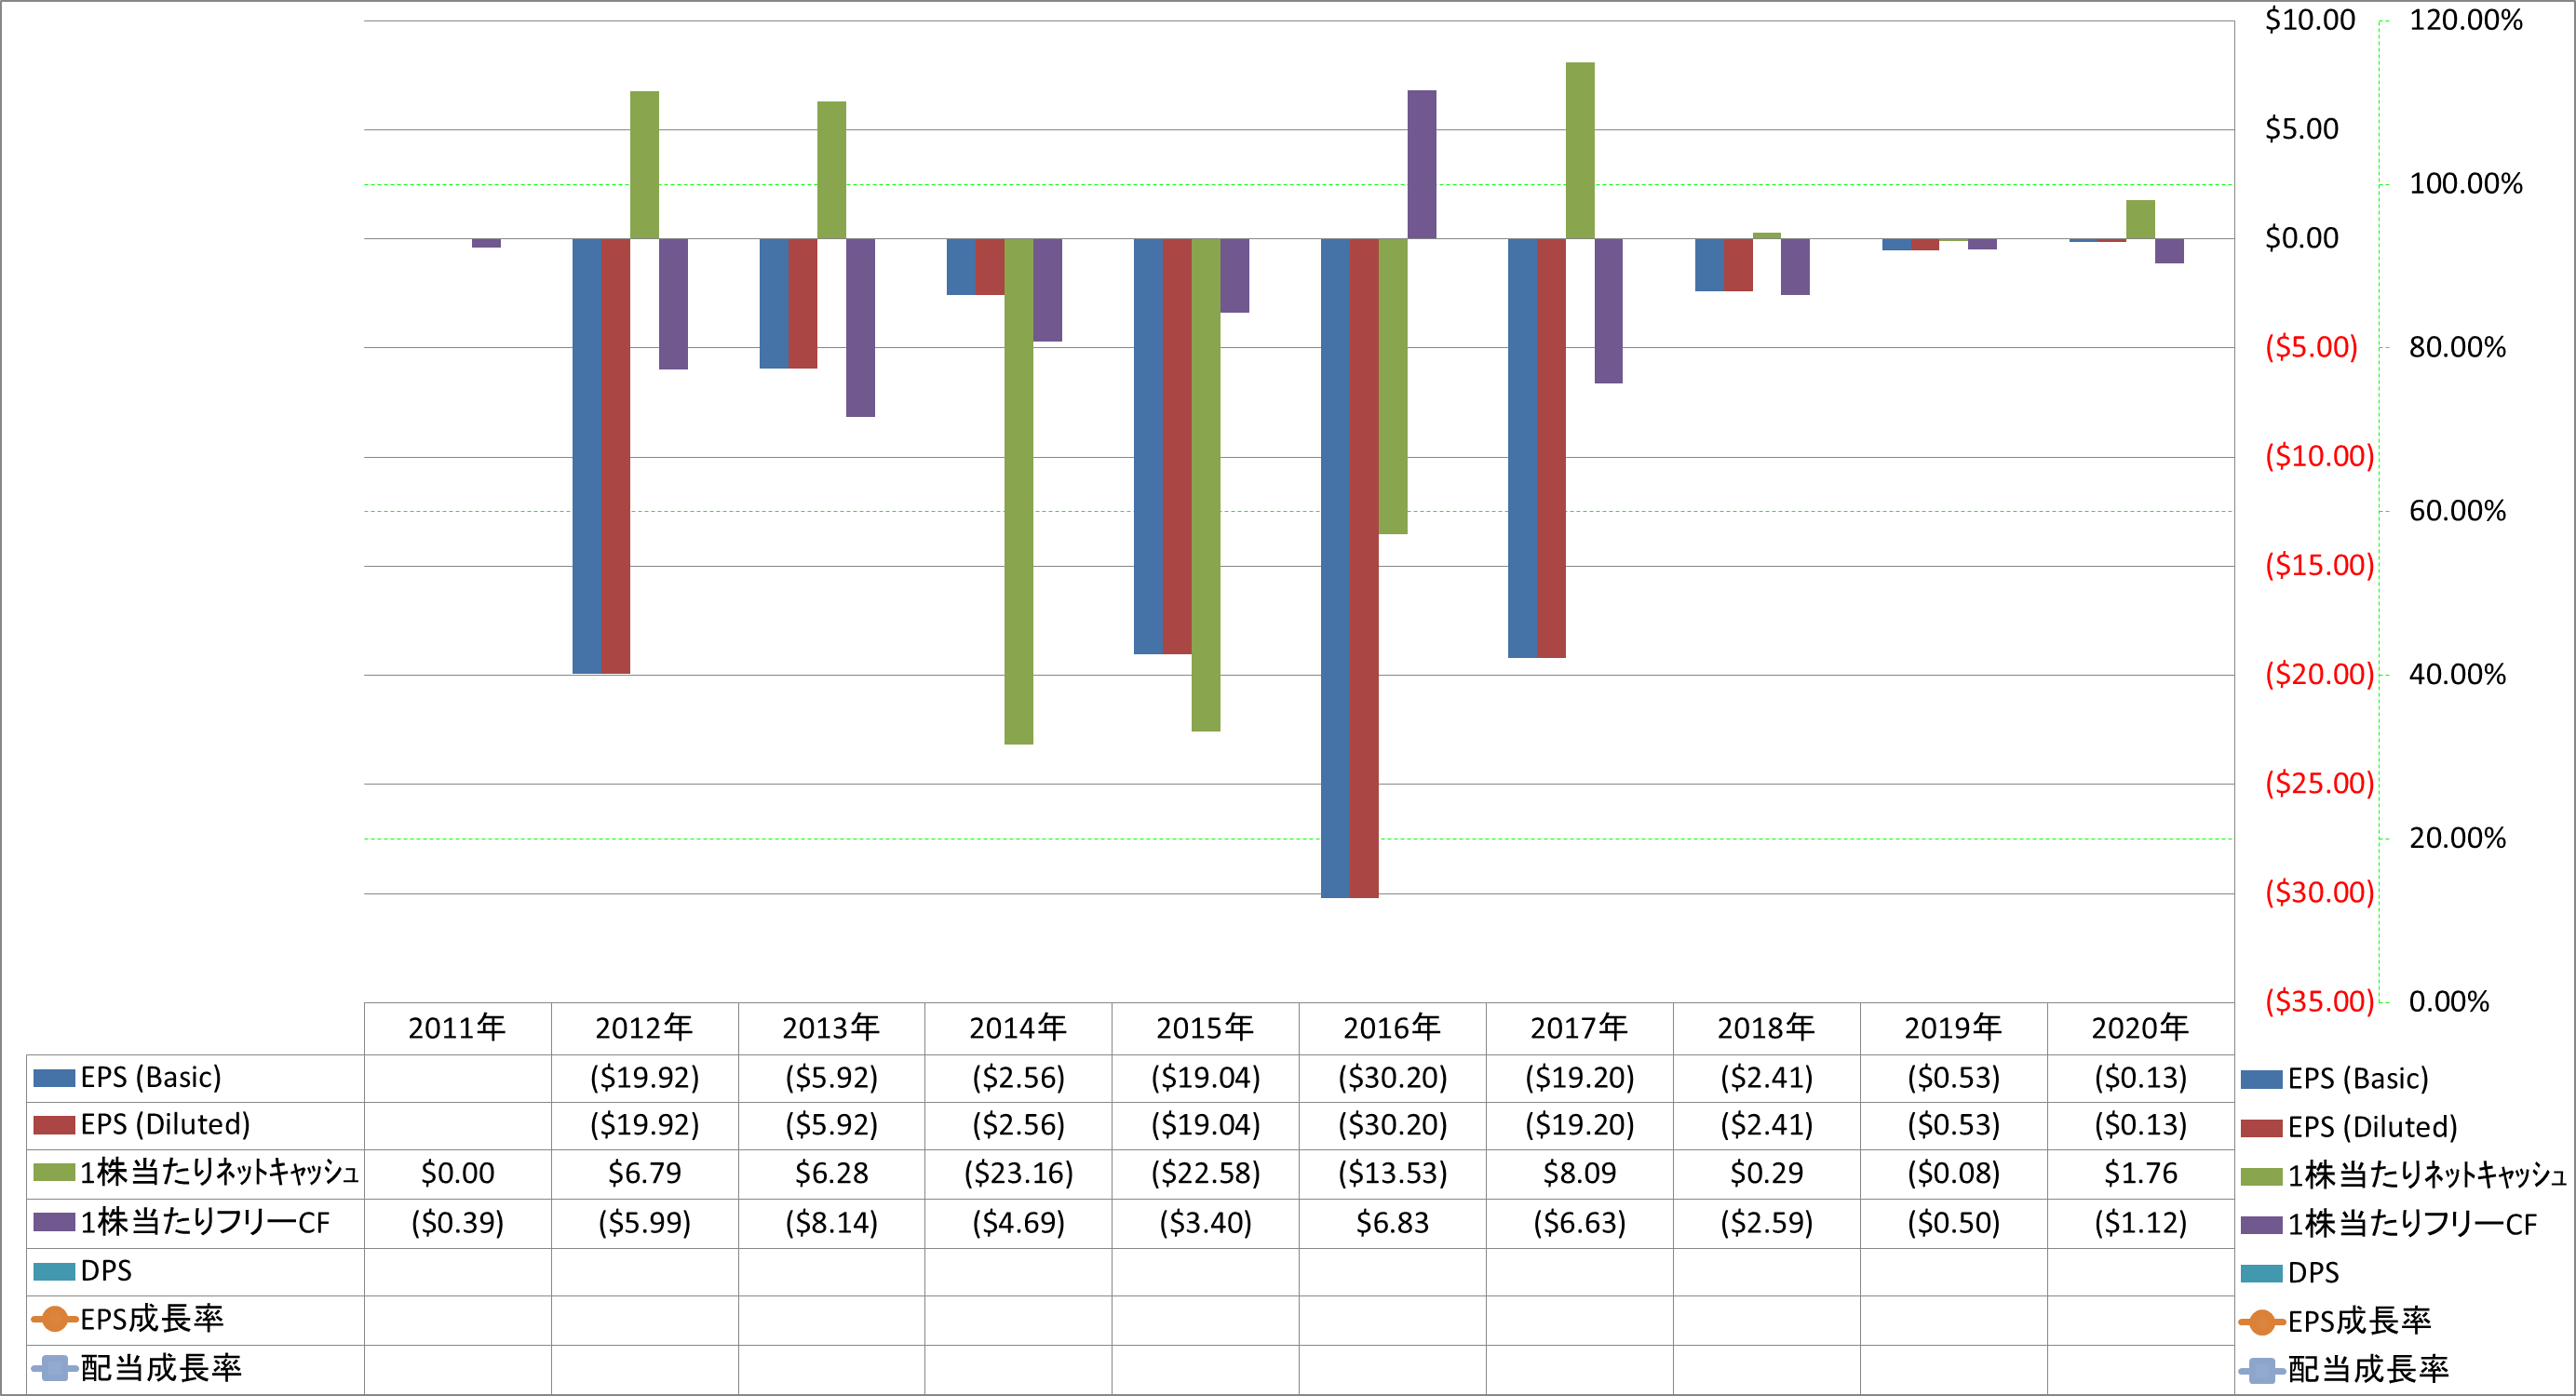
Task: Click the $0.00 net cash cell for 2011
Action: click(458, 1173)
